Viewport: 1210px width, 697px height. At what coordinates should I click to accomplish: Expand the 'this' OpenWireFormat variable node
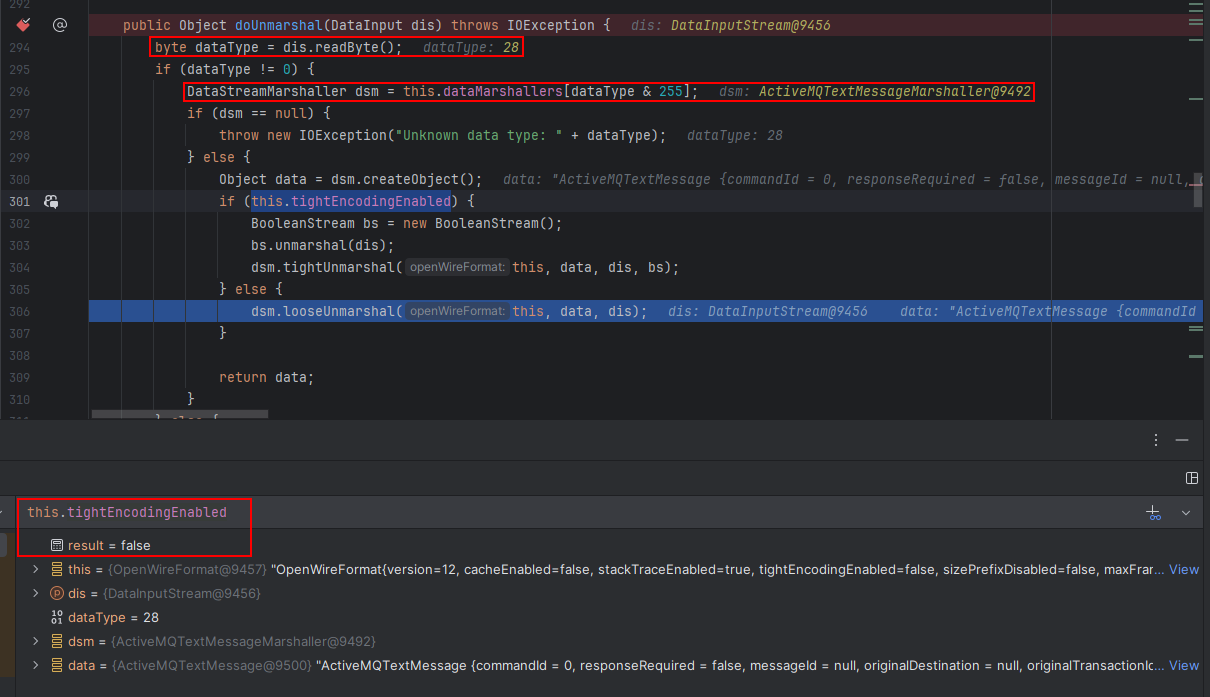point(36,569)
